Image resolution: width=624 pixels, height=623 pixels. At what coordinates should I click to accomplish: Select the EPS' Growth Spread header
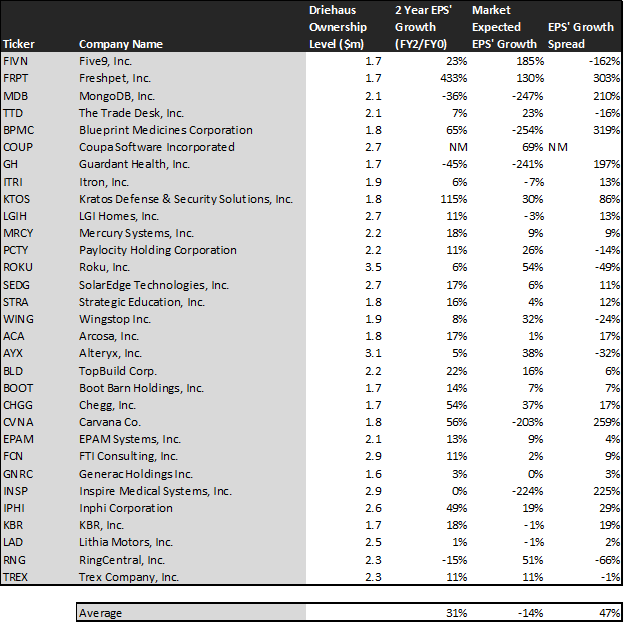click(581, 35)
